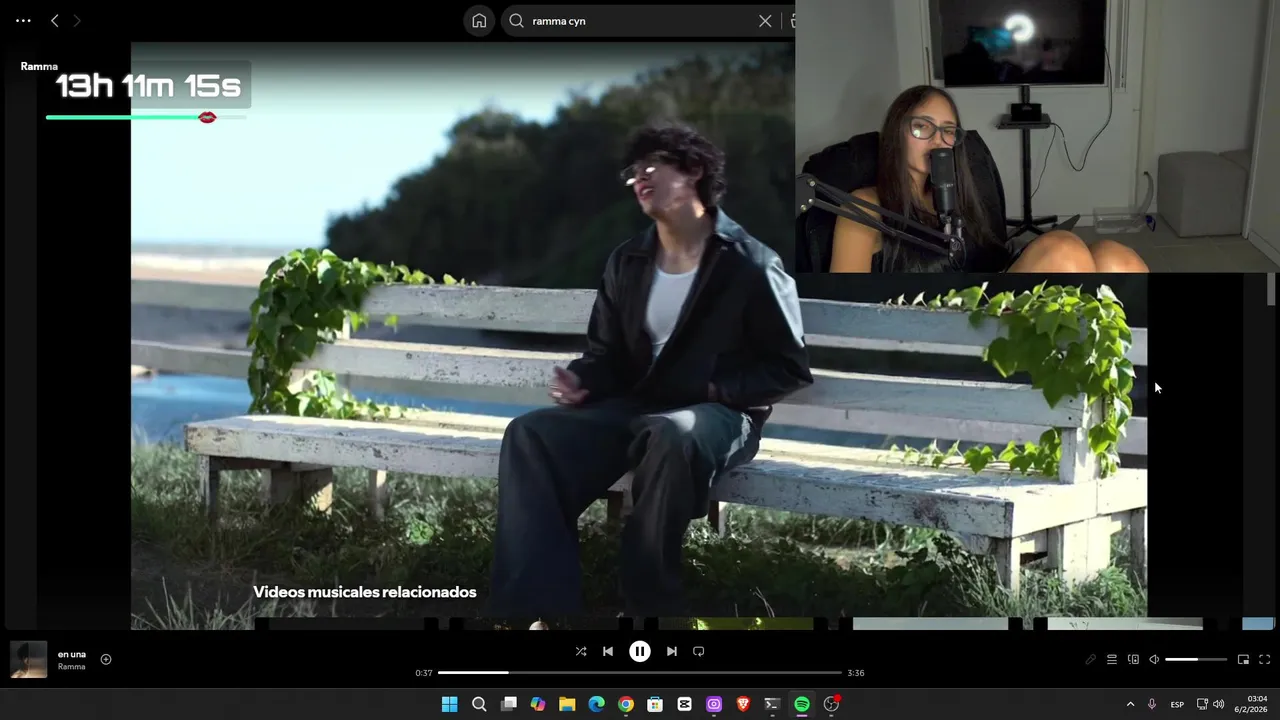The height and width of the screenshot is (720, 1280).
Task: Skip to the previous track
Action: 607,651
